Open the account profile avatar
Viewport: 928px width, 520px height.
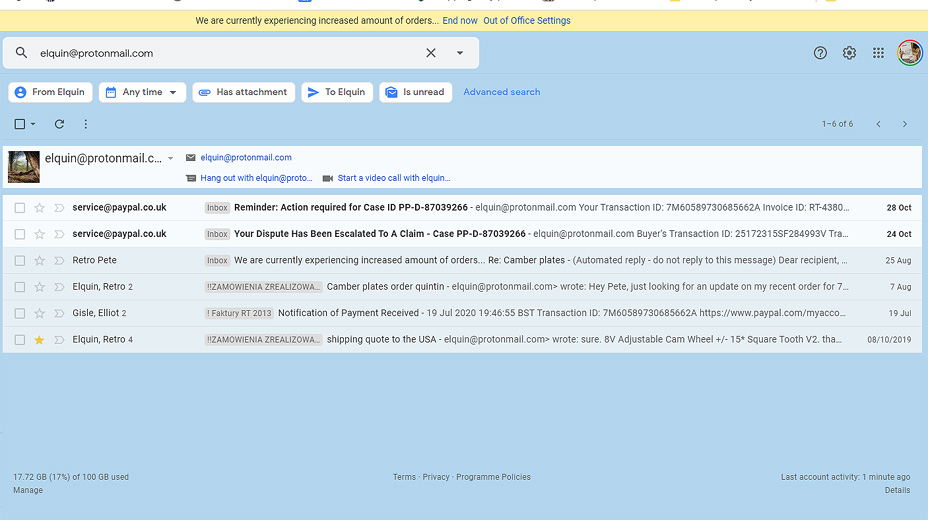(x=910, y=53)
